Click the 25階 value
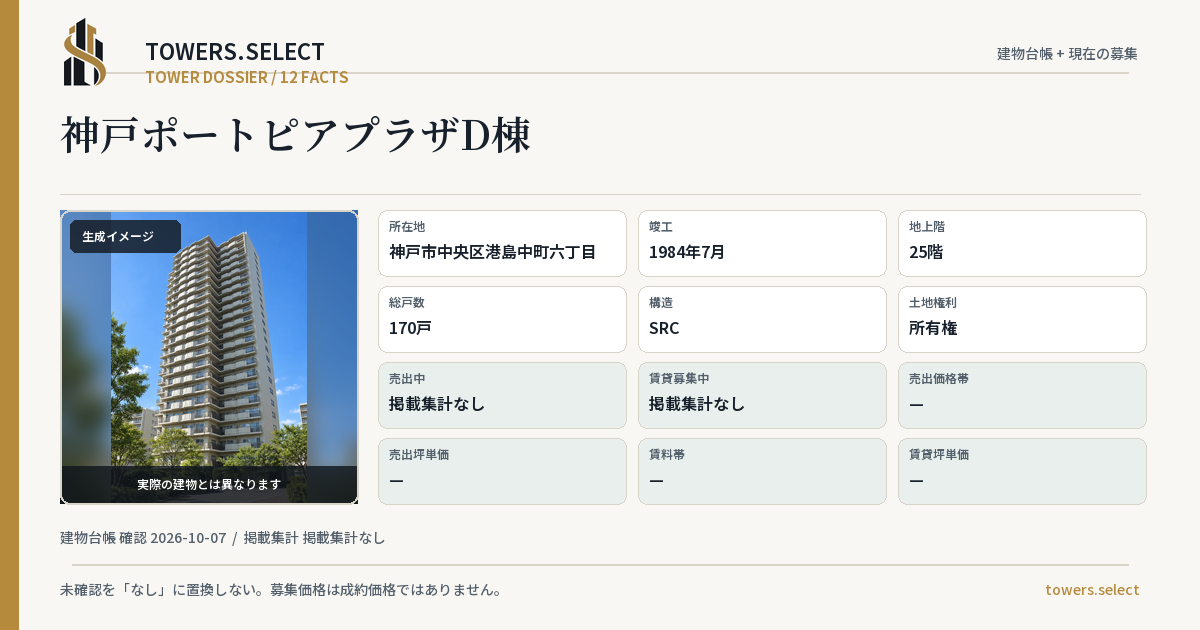Image resolution: width=1200 pixels, height=630 pixels. pyautogui.click(x=926, y=252)
